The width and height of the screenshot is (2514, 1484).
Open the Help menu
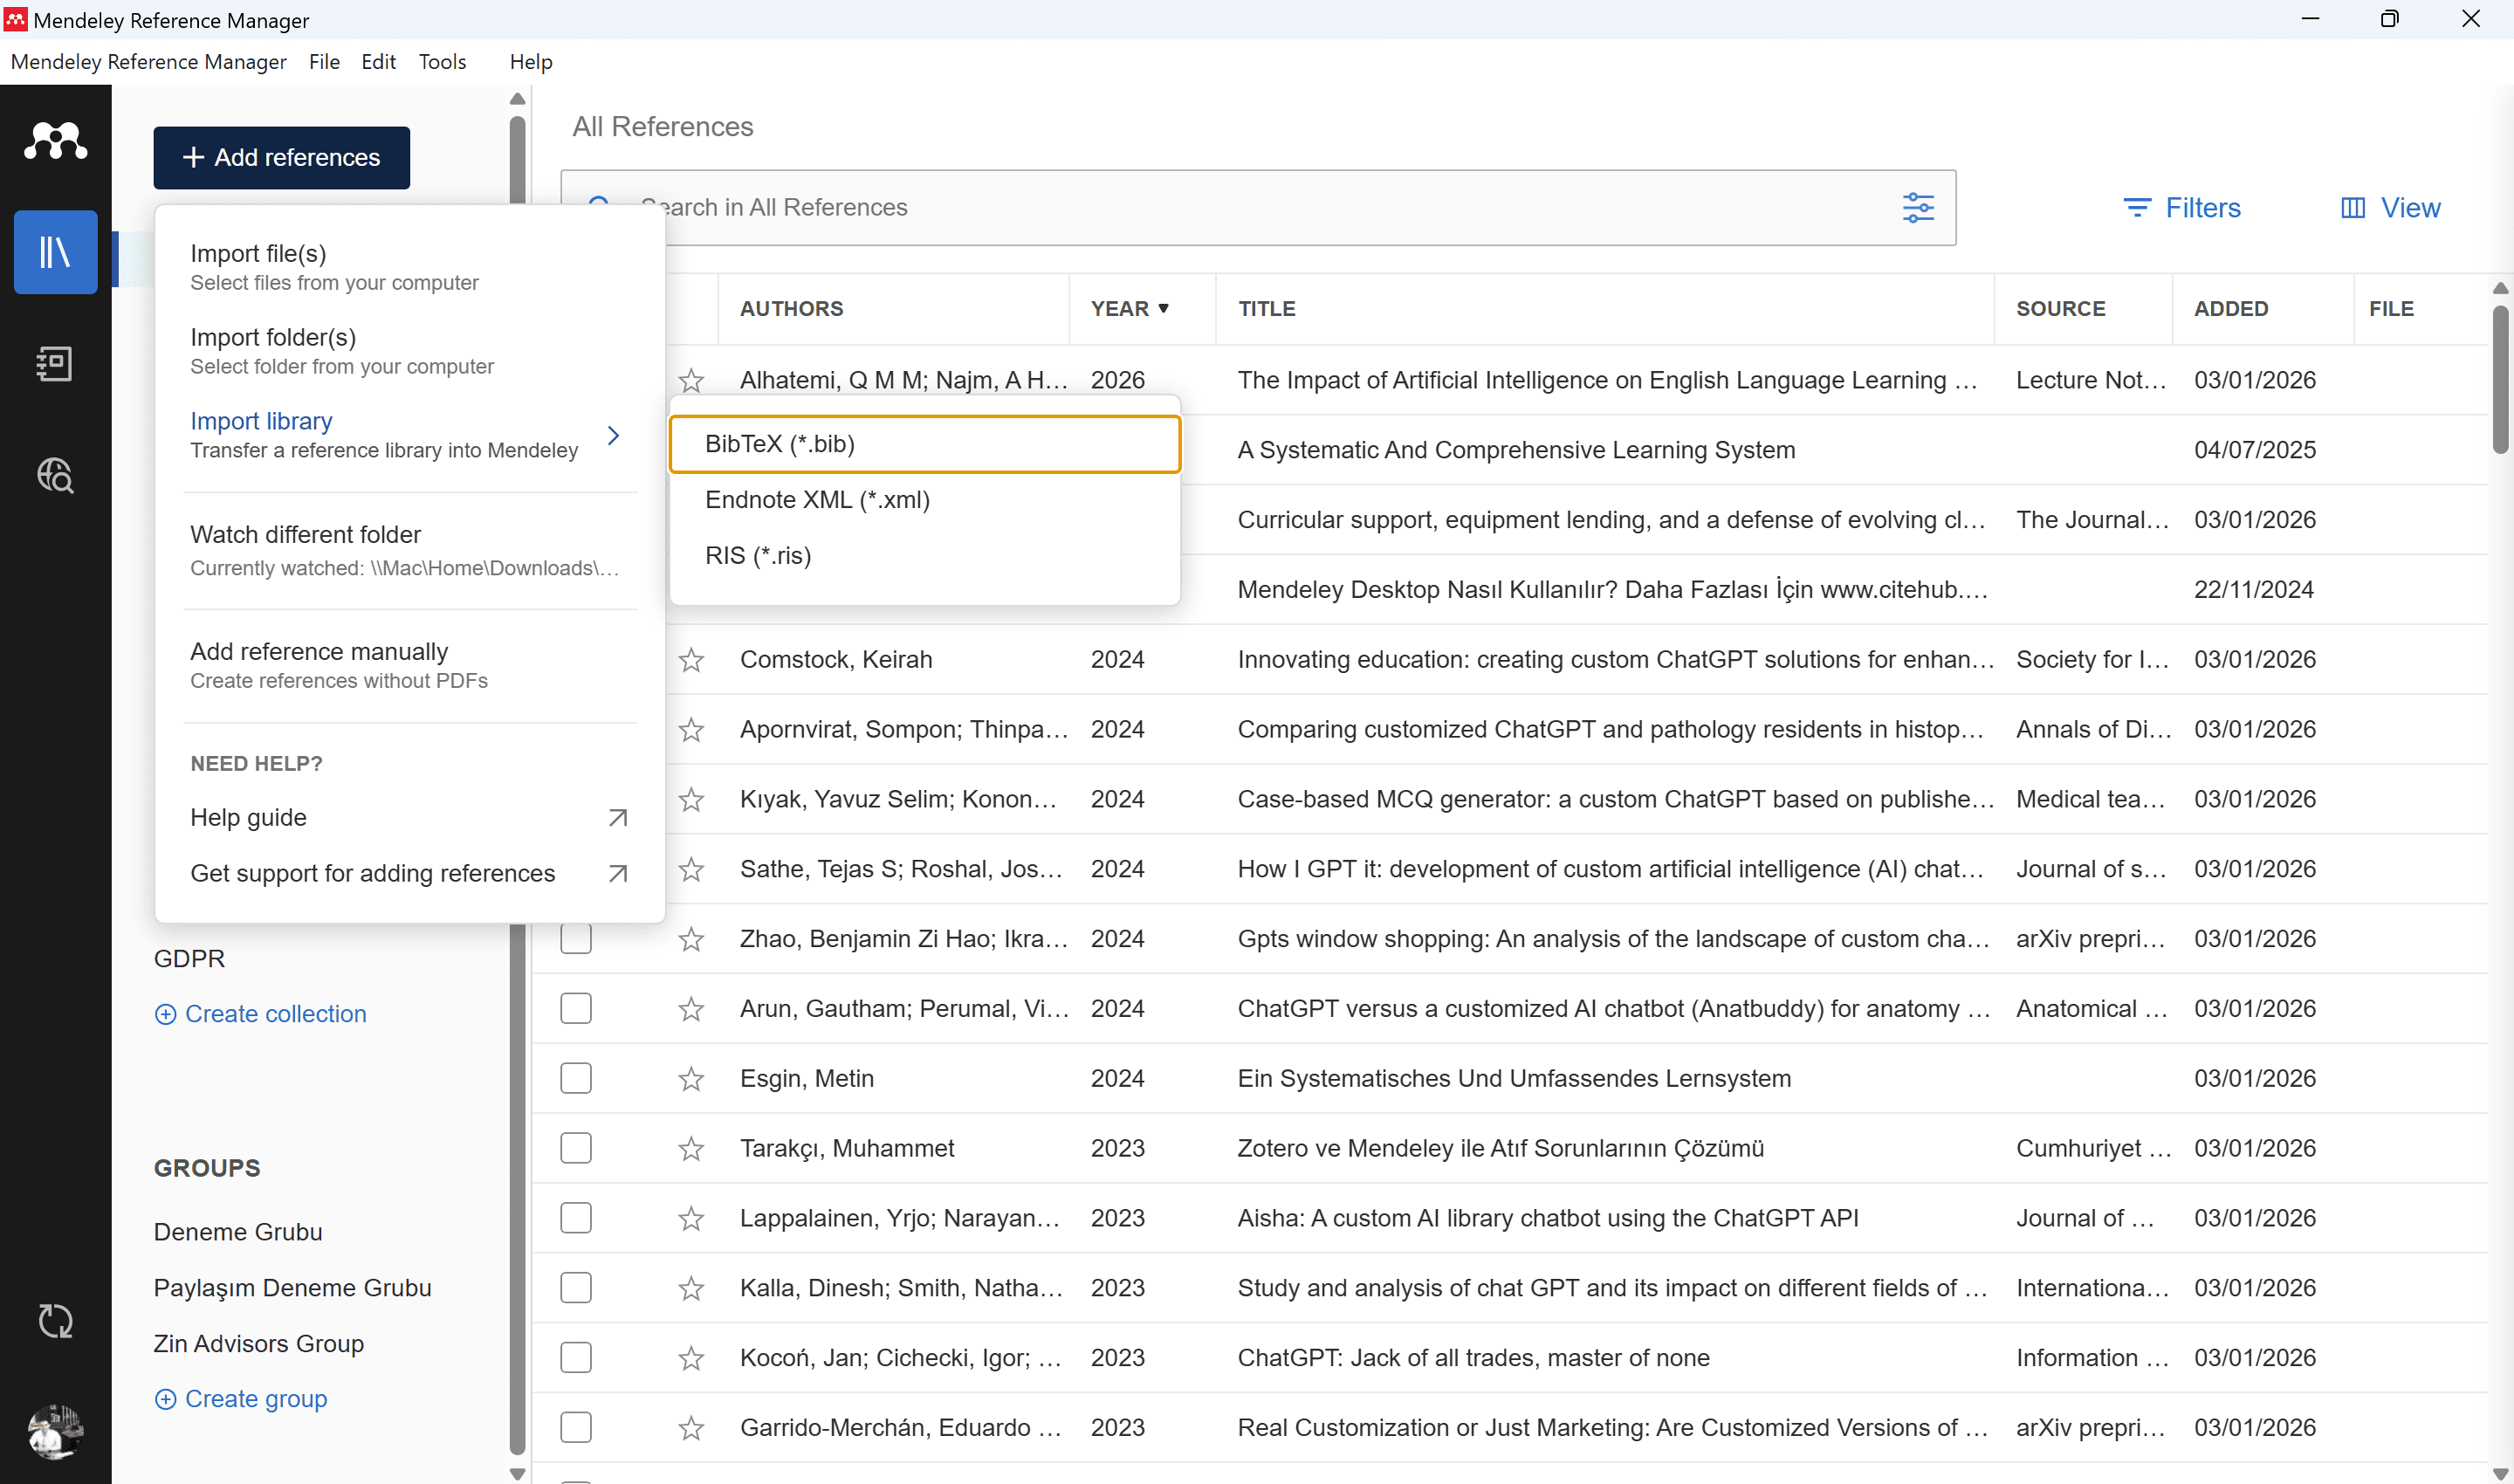[531, 62]
